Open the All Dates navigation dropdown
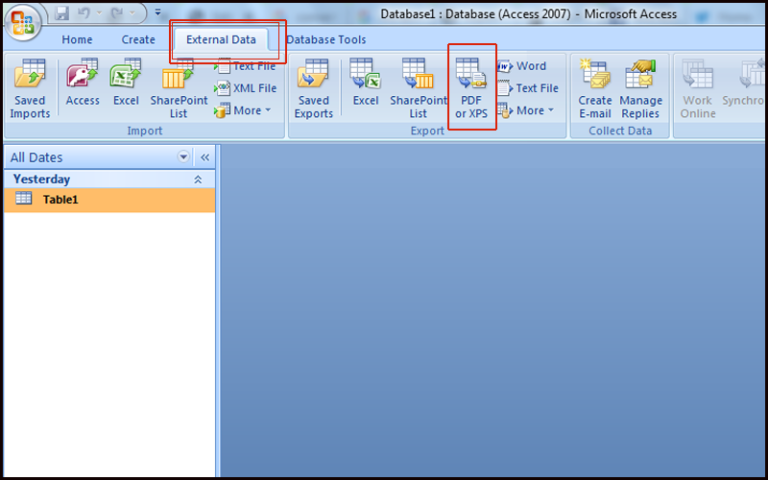 pyautogui.click(x=183, y=157)
